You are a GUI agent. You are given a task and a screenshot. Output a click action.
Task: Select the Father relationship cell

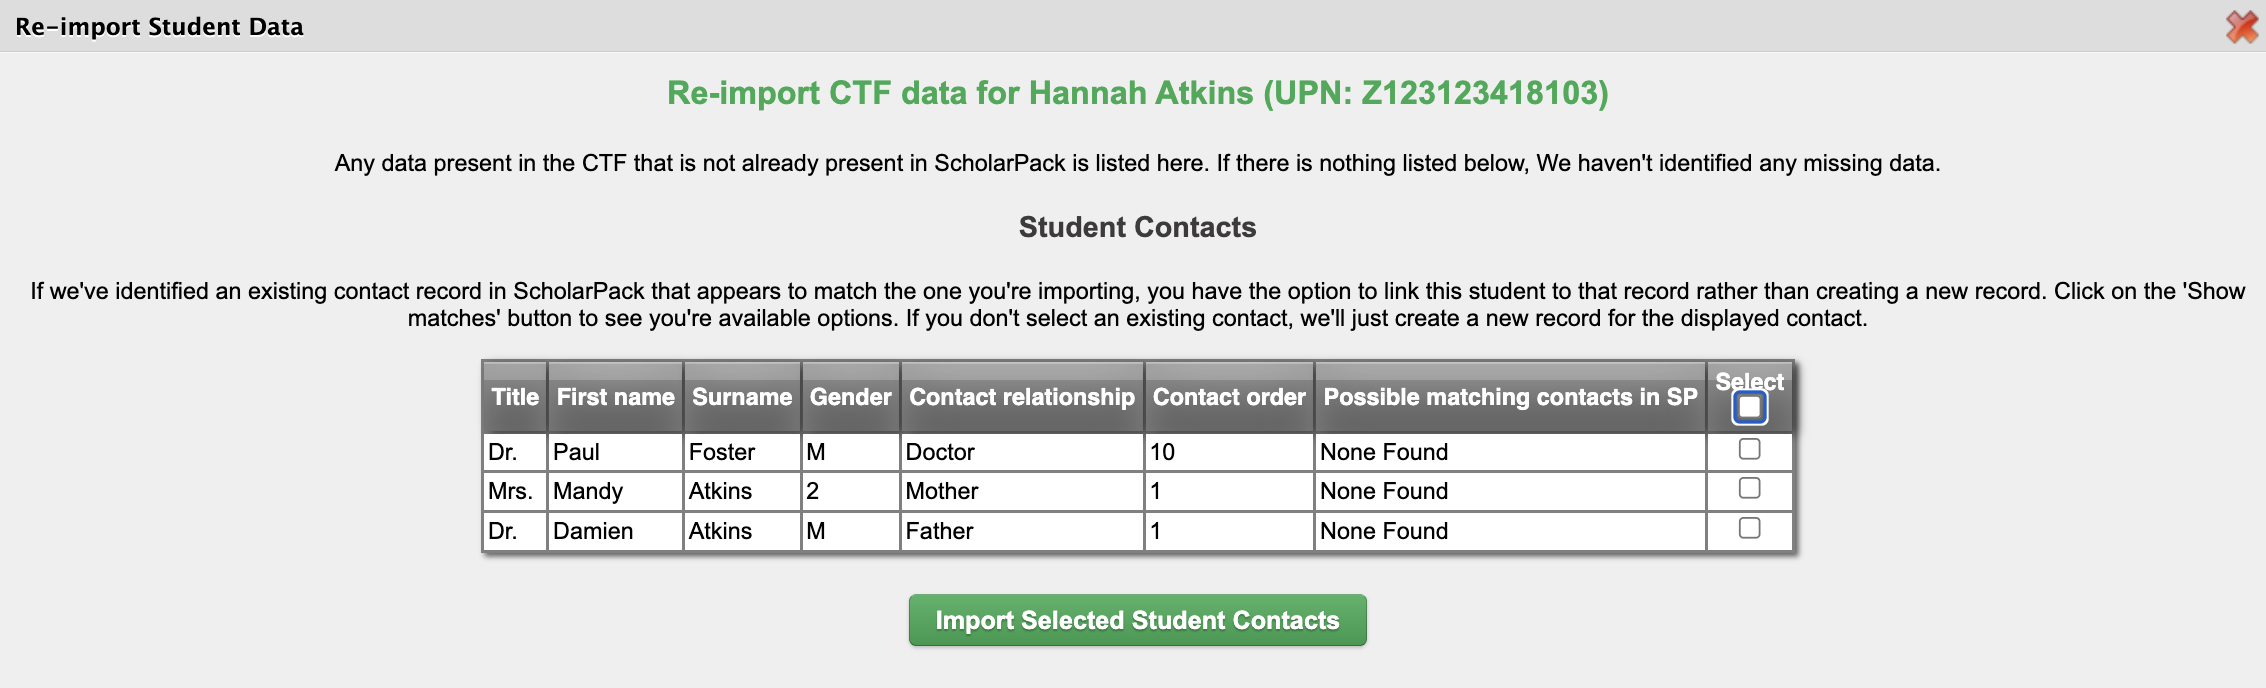click(1022, 531)
